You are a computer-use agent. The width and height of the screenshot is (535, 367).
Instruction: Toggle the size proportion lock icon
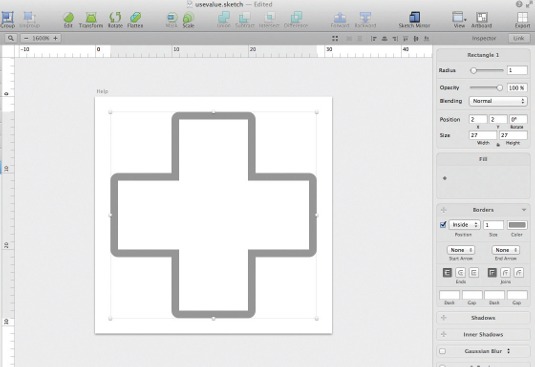498,145
